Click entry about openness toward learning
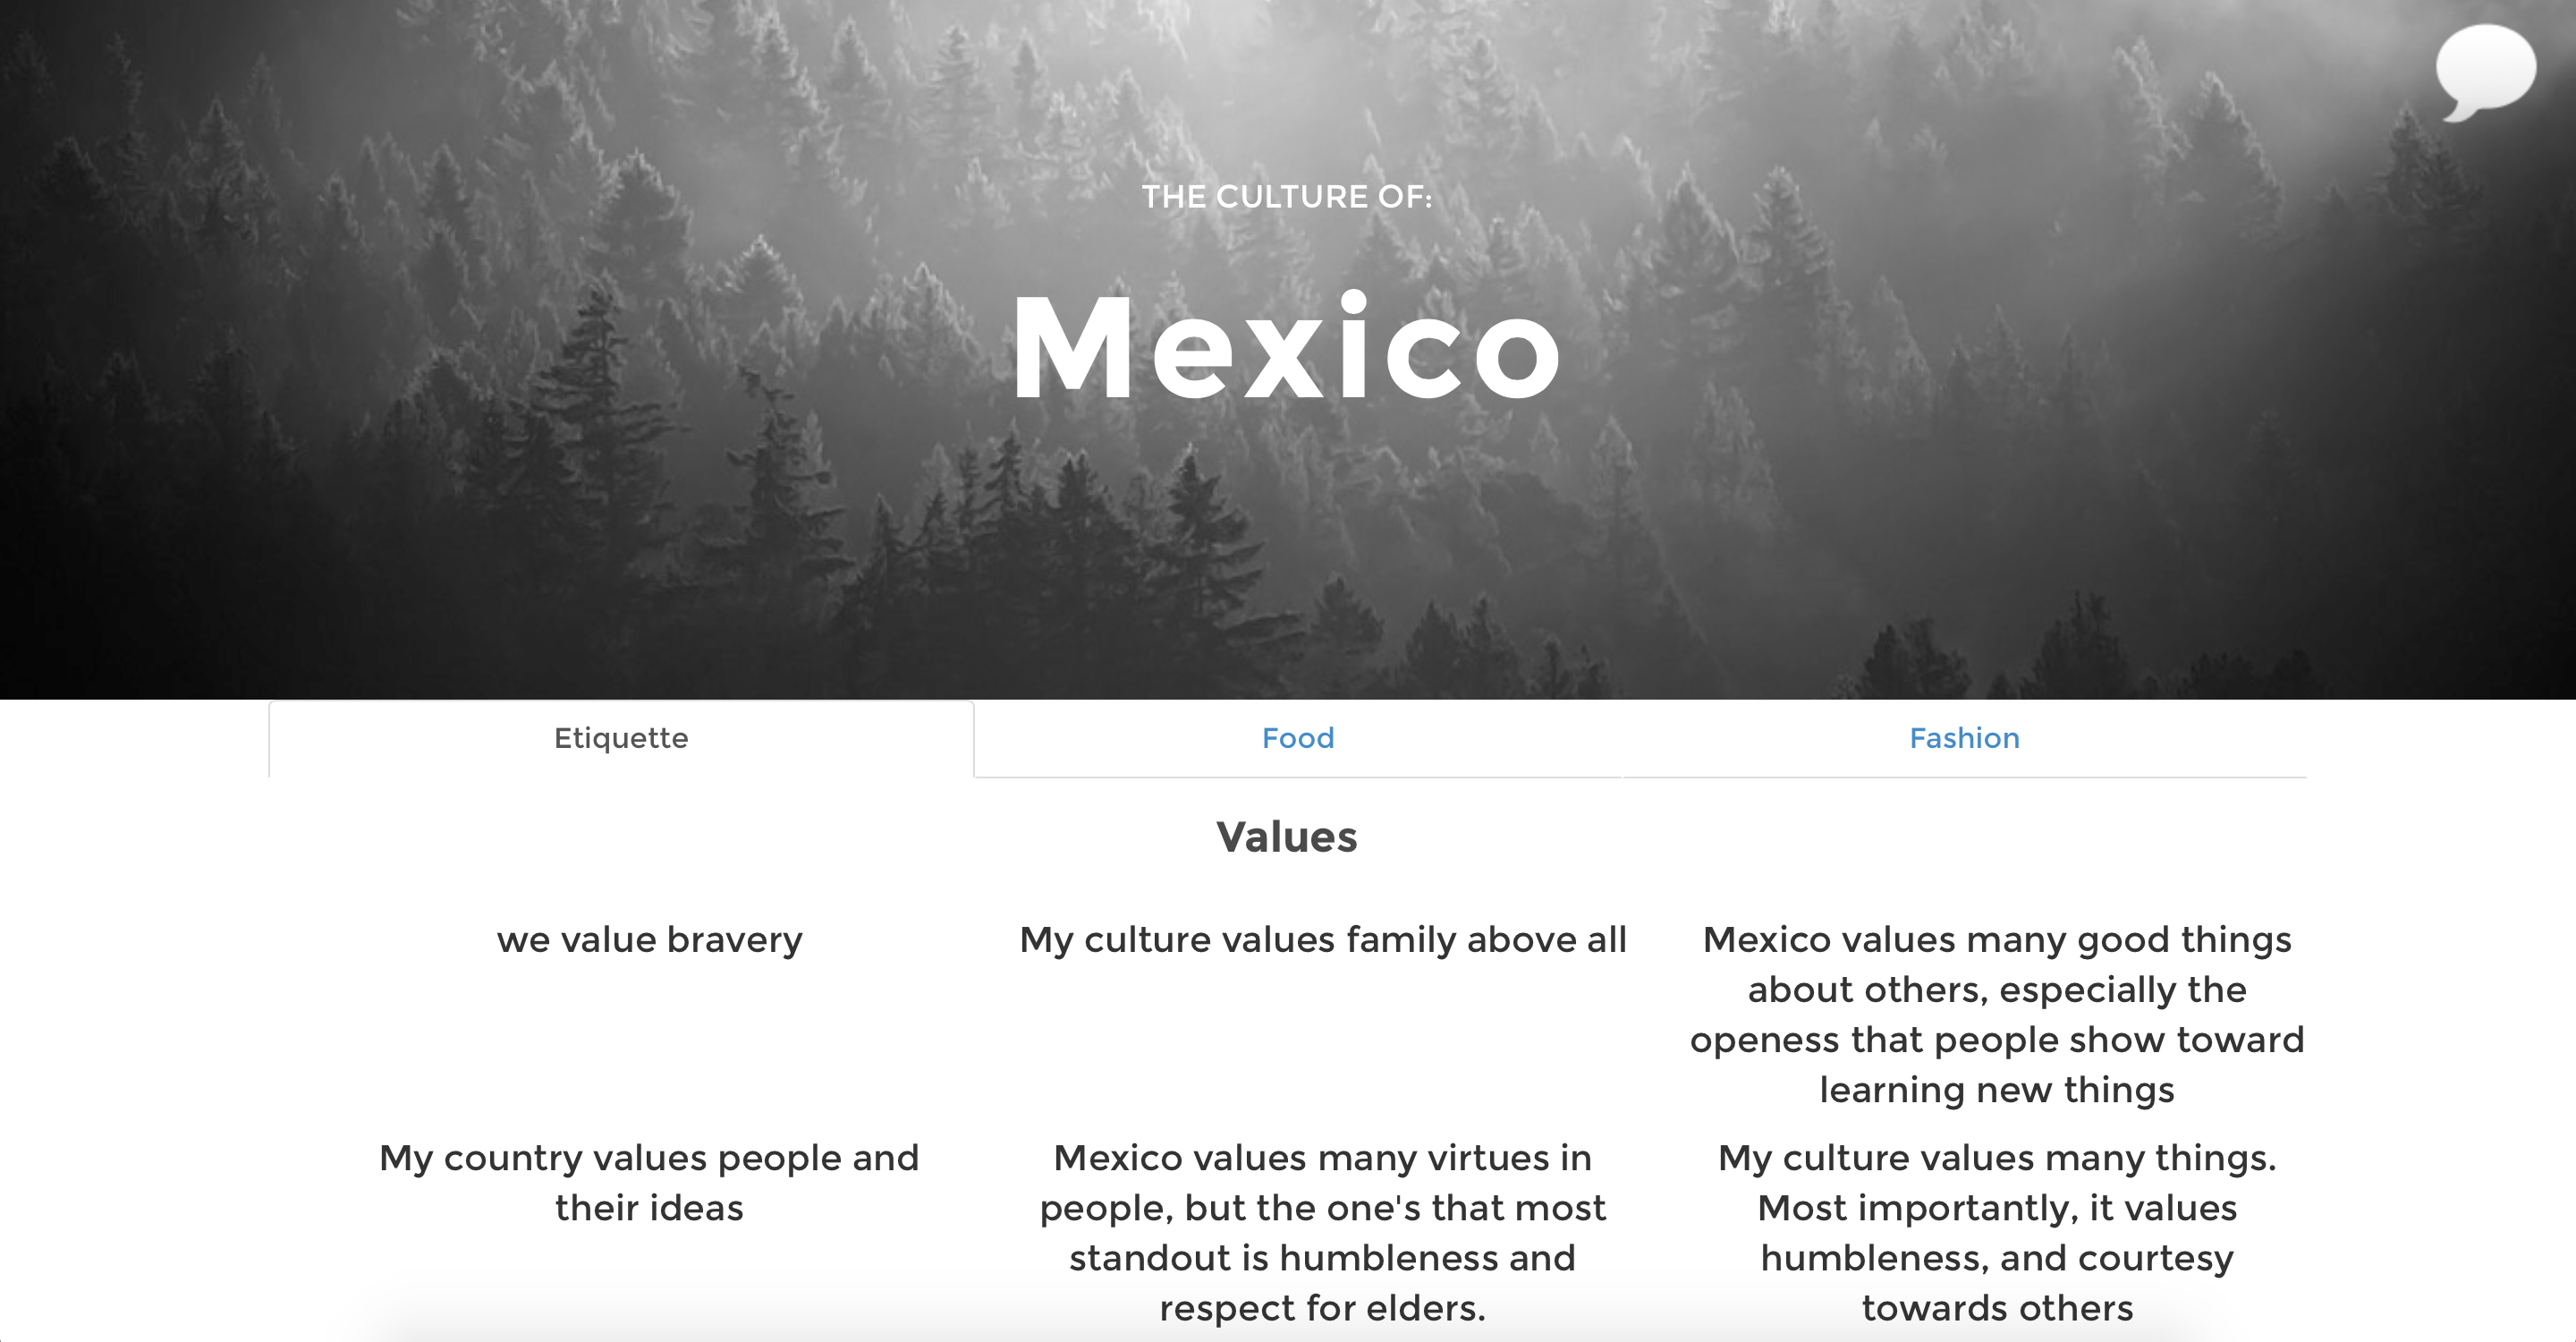The width and height of the screenshot is (2576, 1342). (1996, 1014)
